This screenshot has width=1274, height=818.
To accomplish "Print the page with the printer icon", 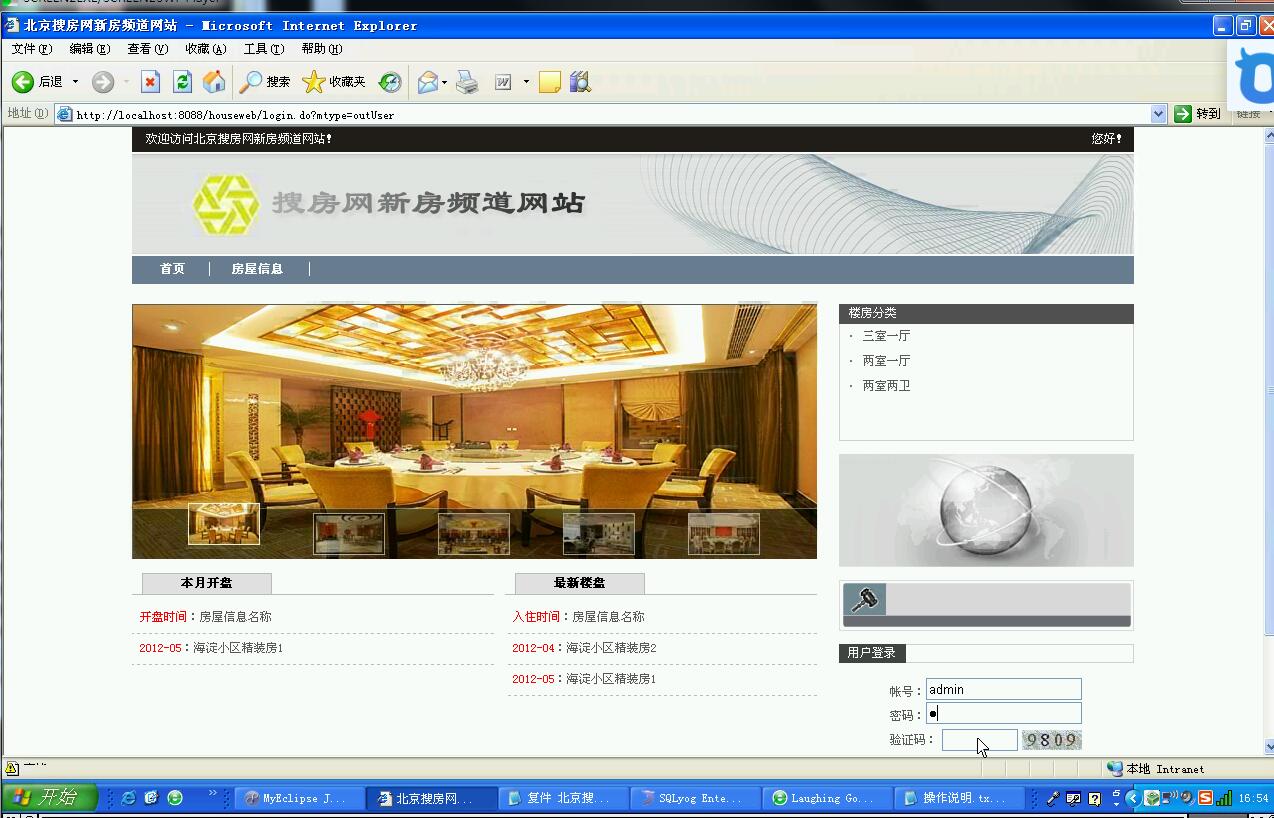I will point(467,82).
